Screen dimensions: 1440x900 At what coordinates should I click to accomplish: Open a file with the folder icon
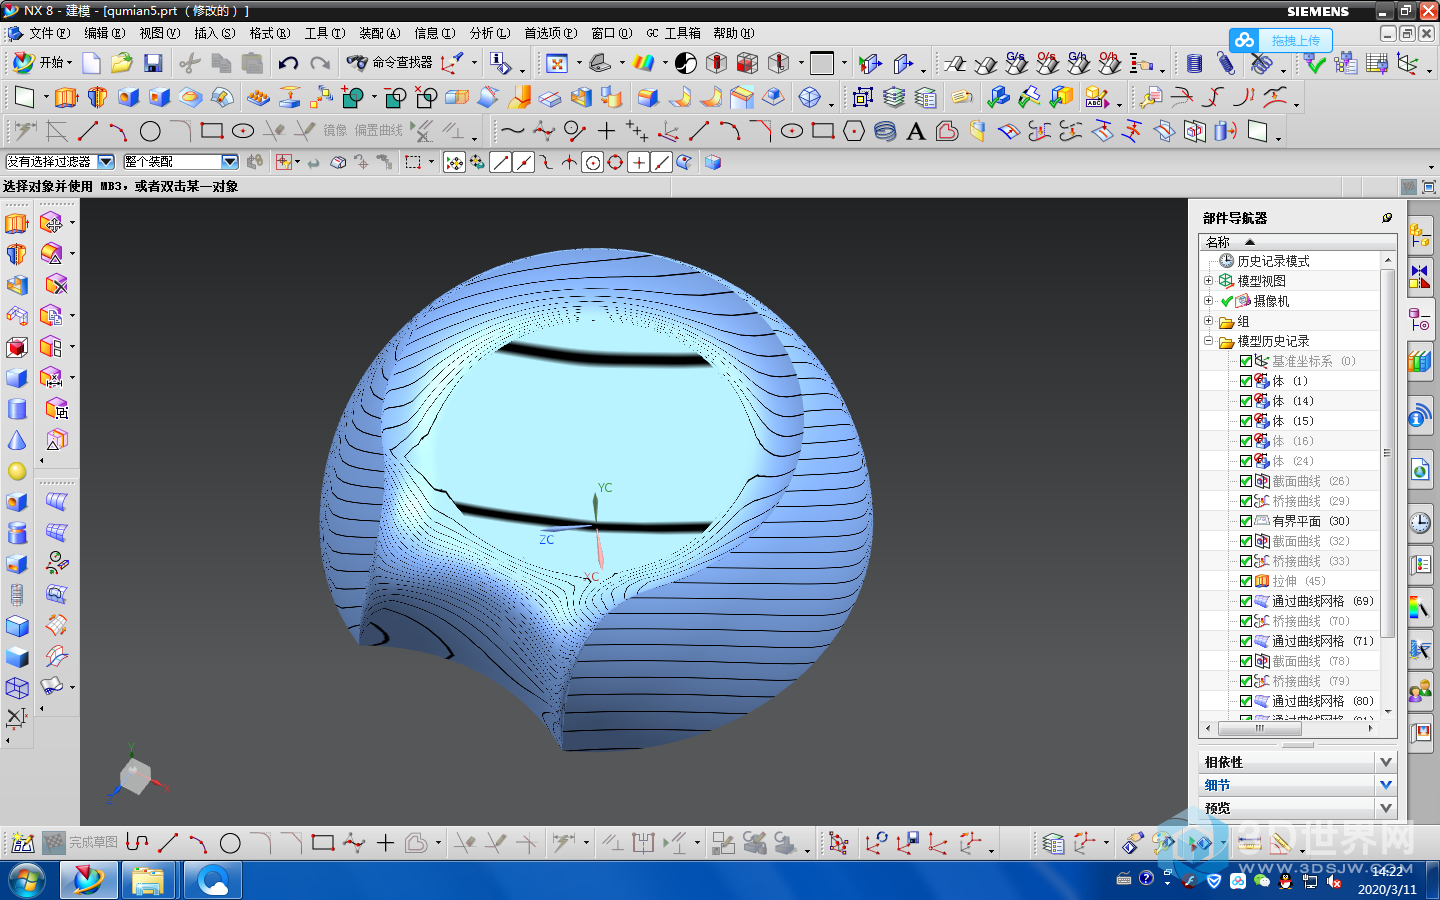coord(122,63)
